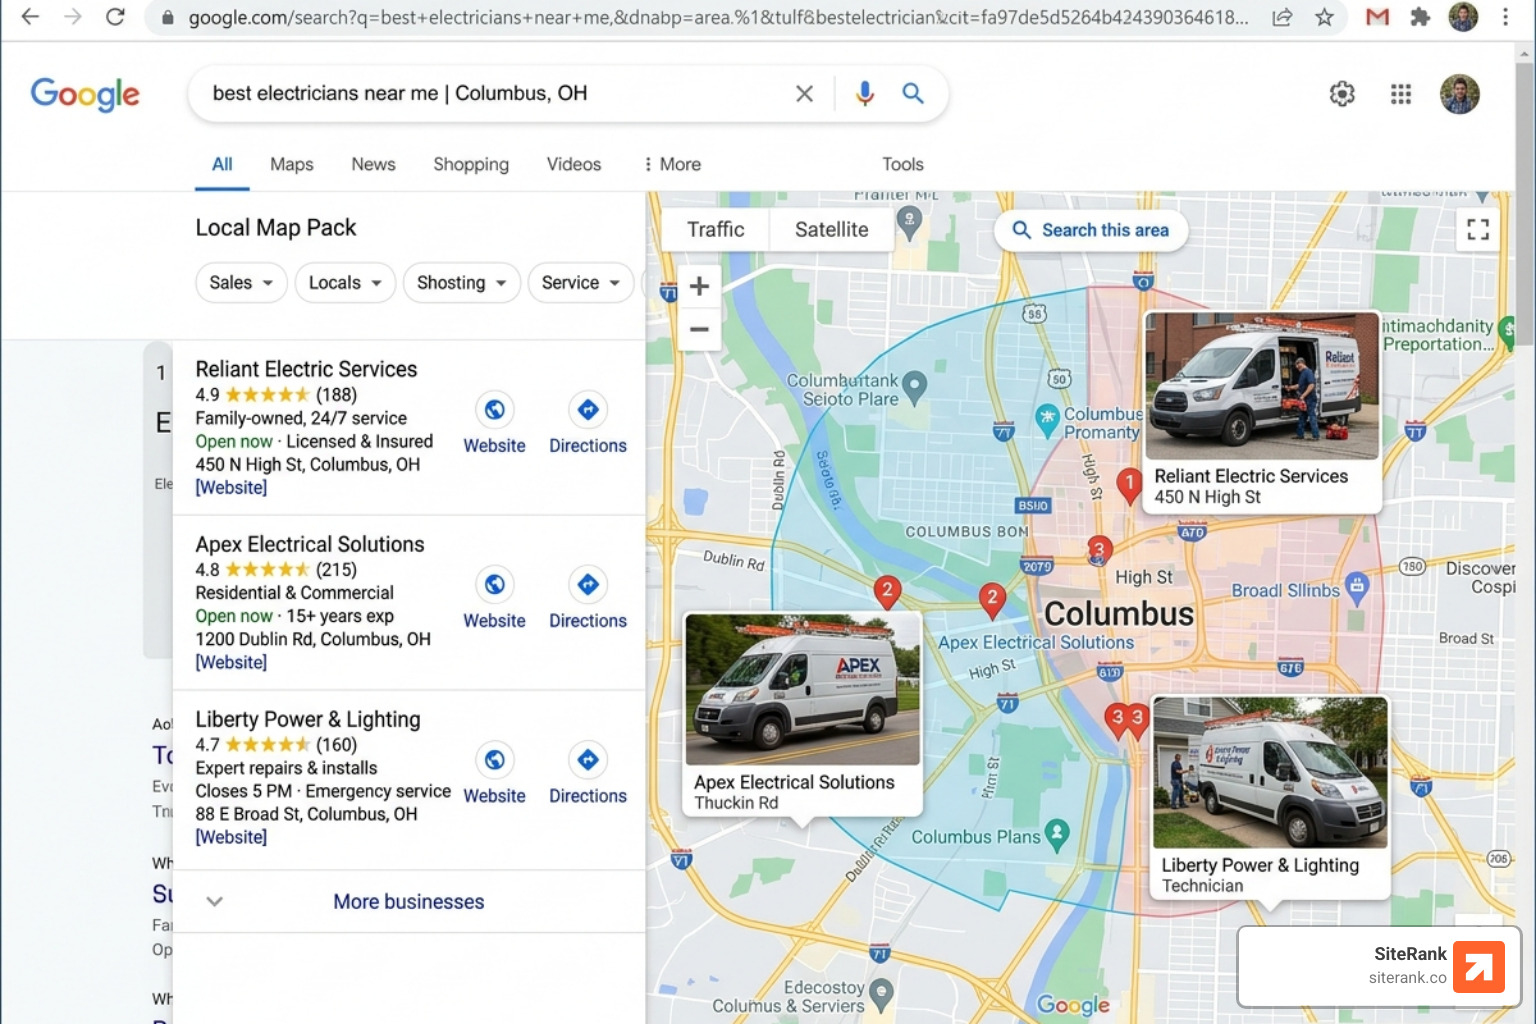Viewport: 1536px width, 1024px height.
Task: Open the Apex Electrical Solutions van photo
Action: click(802, 690)
